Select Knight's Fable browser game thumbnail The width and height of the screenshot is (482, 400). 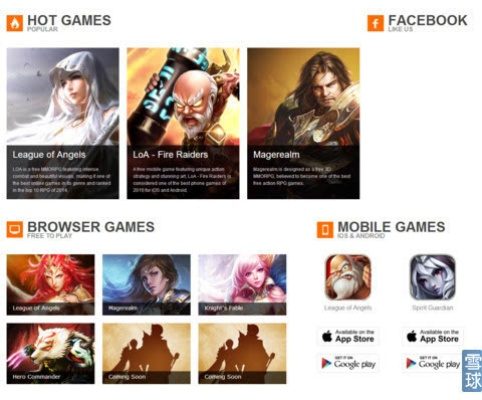coord(242,285)
